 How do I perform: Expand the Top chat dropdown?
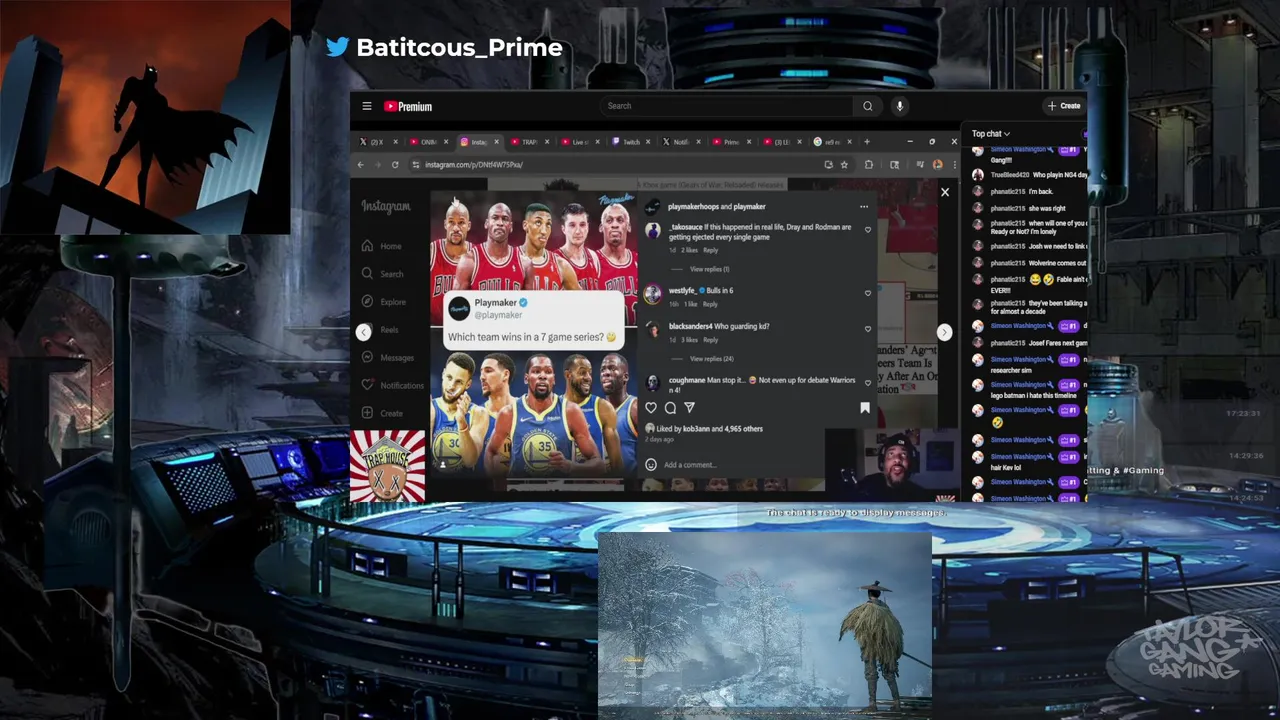(991, 133)
